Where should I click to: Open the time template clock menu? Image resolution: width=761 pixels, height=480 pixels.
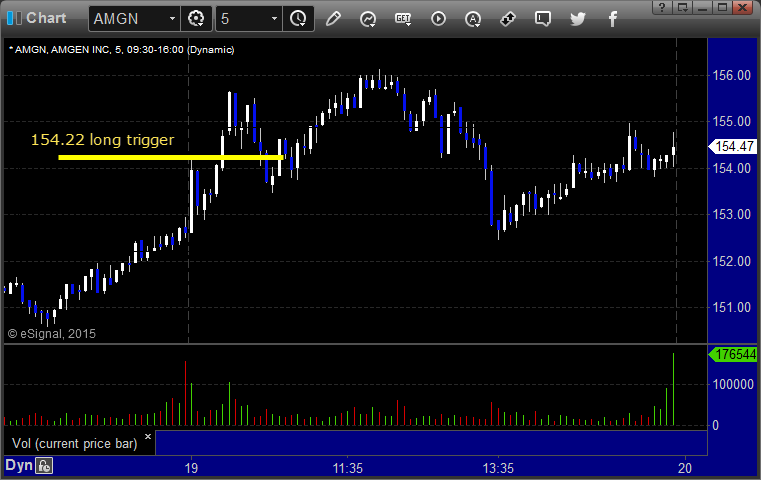pos(298,19)
